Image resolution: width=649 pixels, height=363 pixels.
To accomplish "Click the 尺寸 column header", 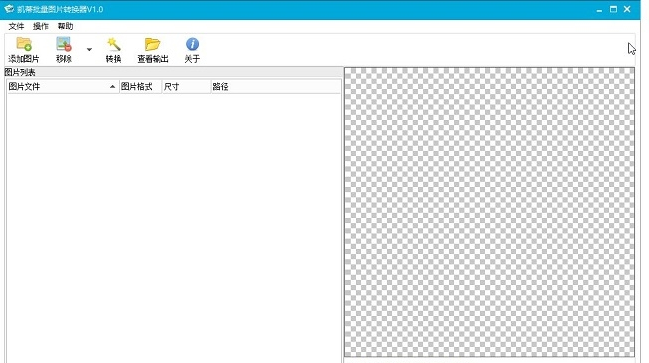I will [186, 87].
